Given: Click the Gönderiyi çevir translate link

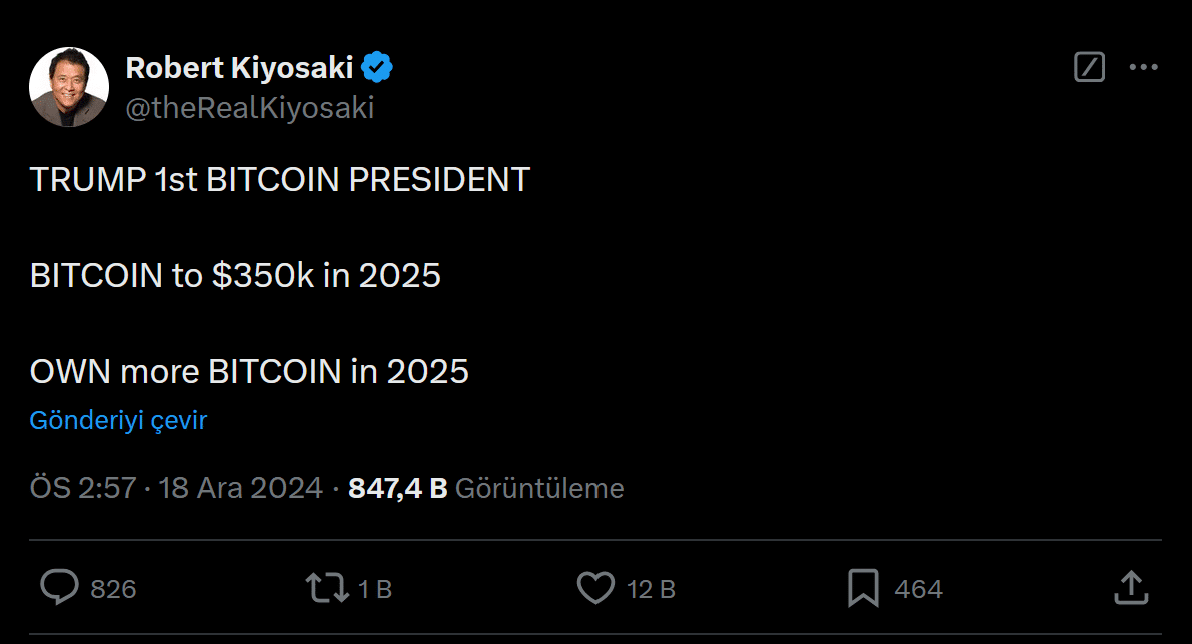Looking at the screenshot, I should click(x=118, y=420).
